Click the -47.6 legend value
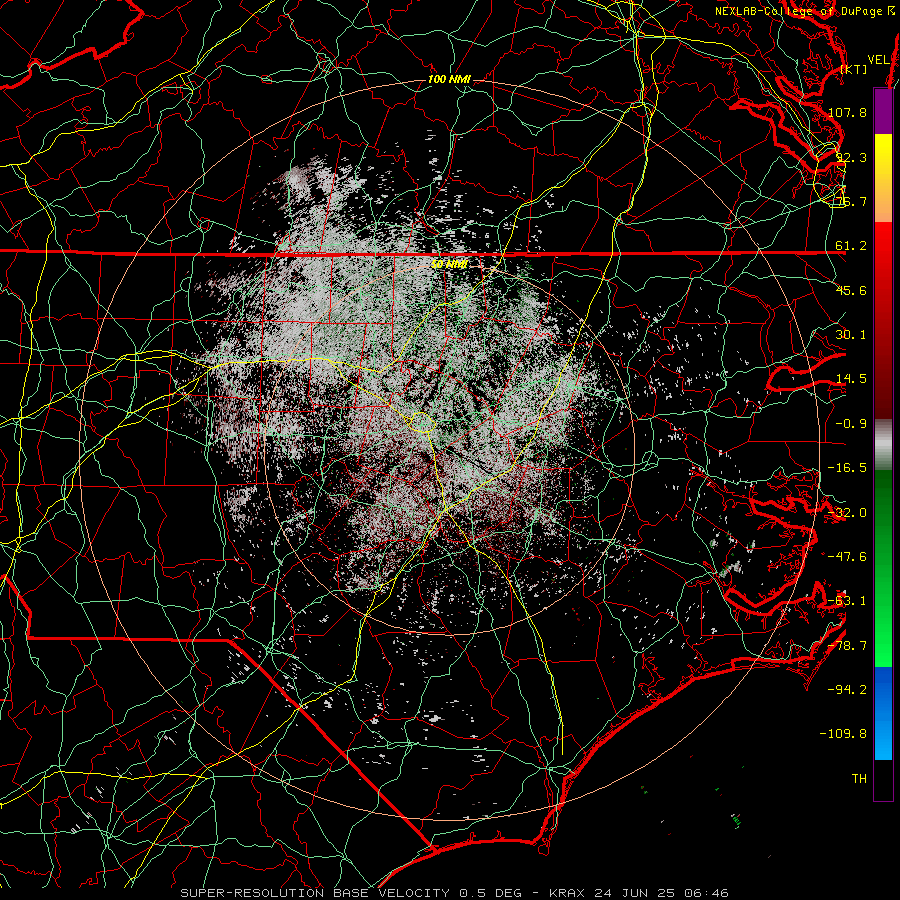 847,557
